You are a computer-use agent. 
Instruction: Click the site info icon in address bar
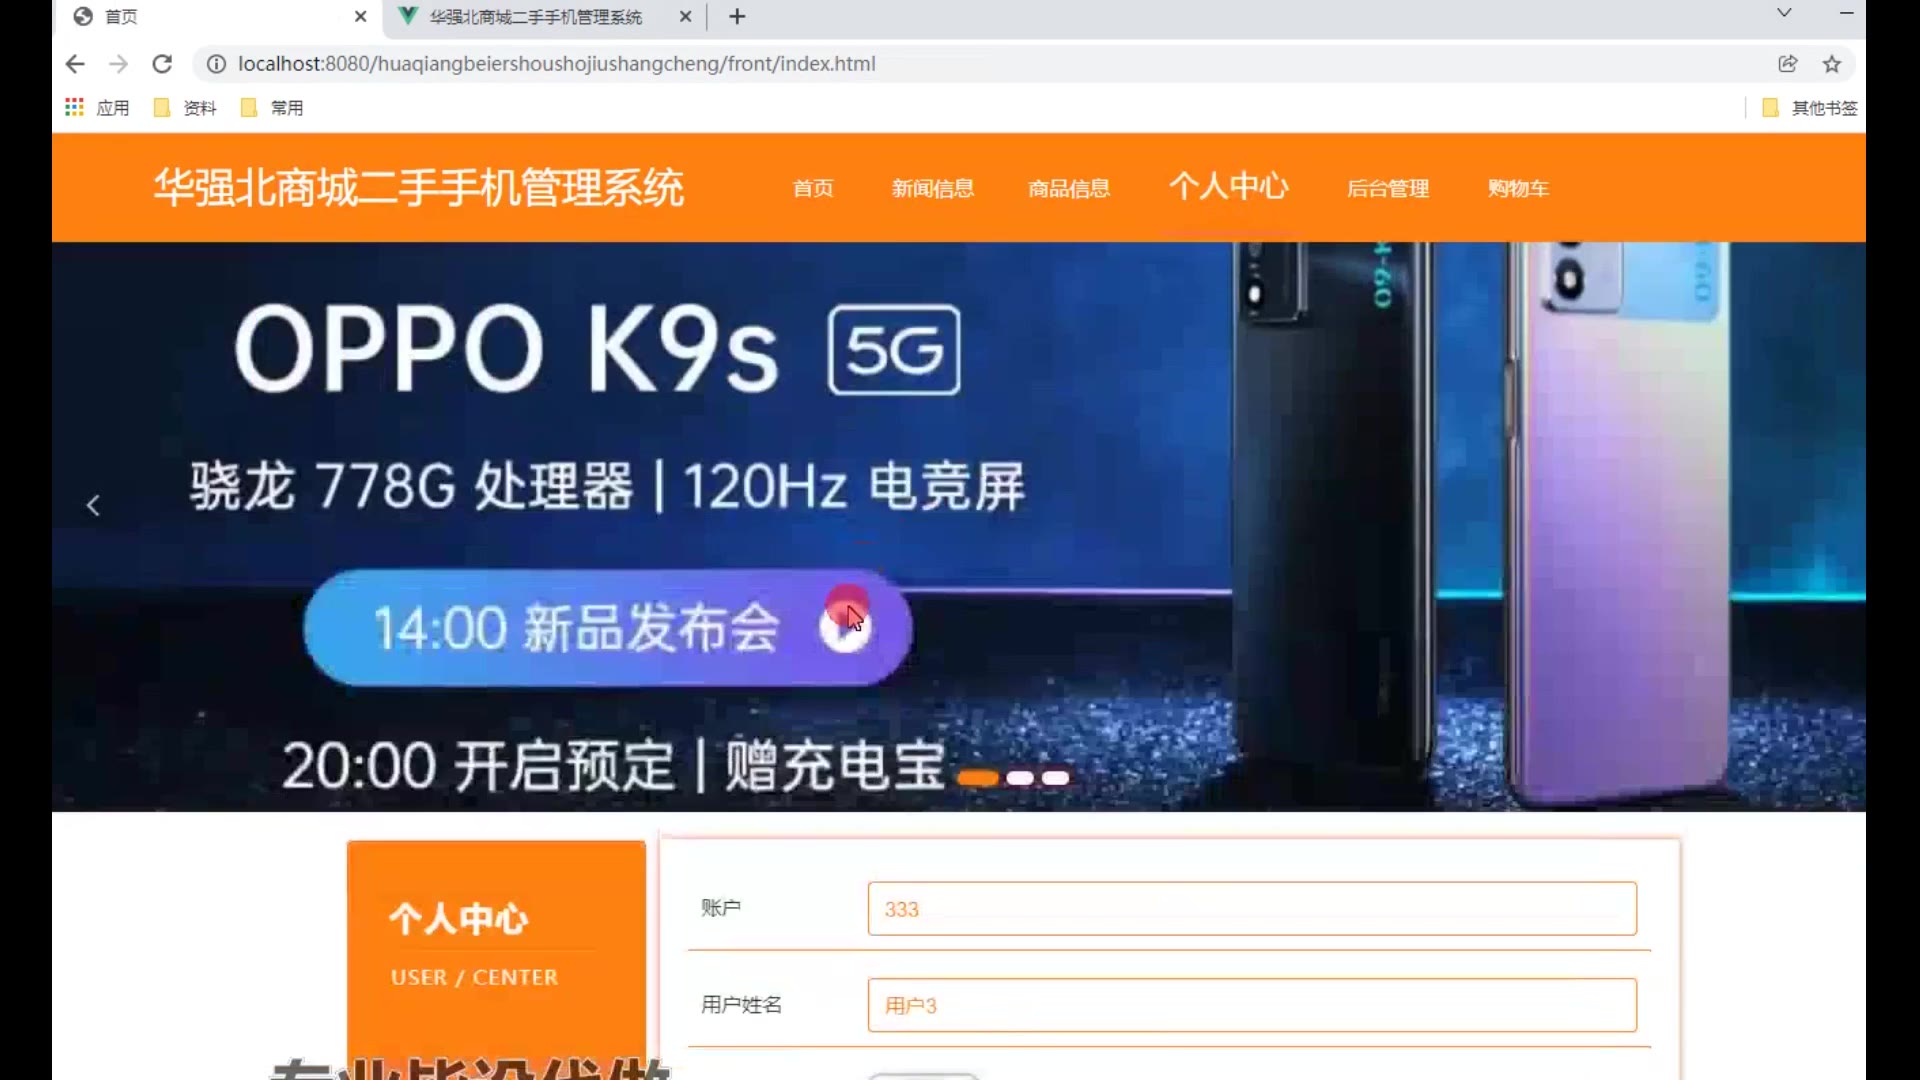[216, 64]
